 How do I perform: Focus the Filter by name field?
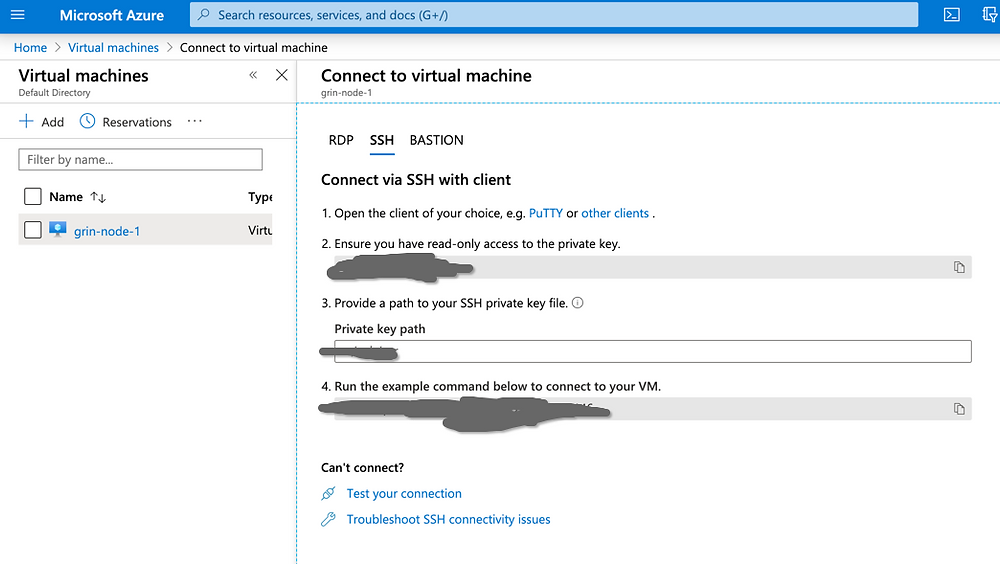140,160
